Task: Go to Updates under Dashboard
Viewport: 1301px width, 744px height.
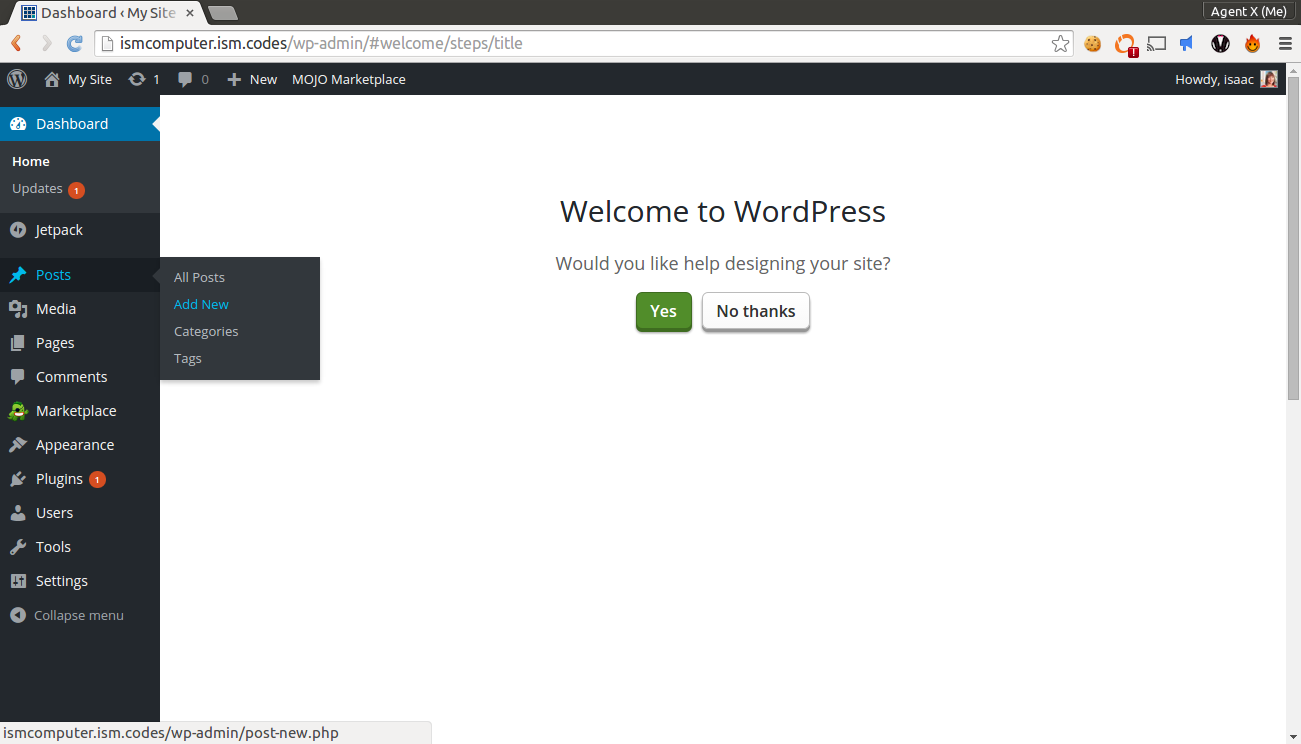Action: pos(37,188)
